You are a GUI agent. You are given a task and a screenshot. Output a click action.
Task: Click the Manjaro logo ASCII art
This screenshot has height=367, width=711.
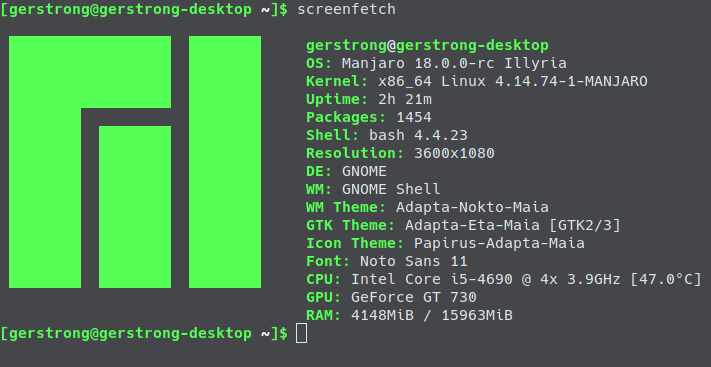(x=135, y=162)
